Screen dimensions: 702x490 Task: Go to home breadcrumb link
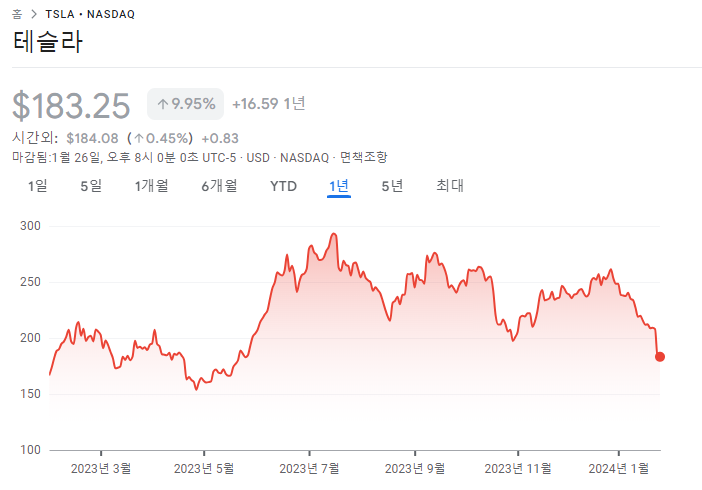click(x=17, y=14)
